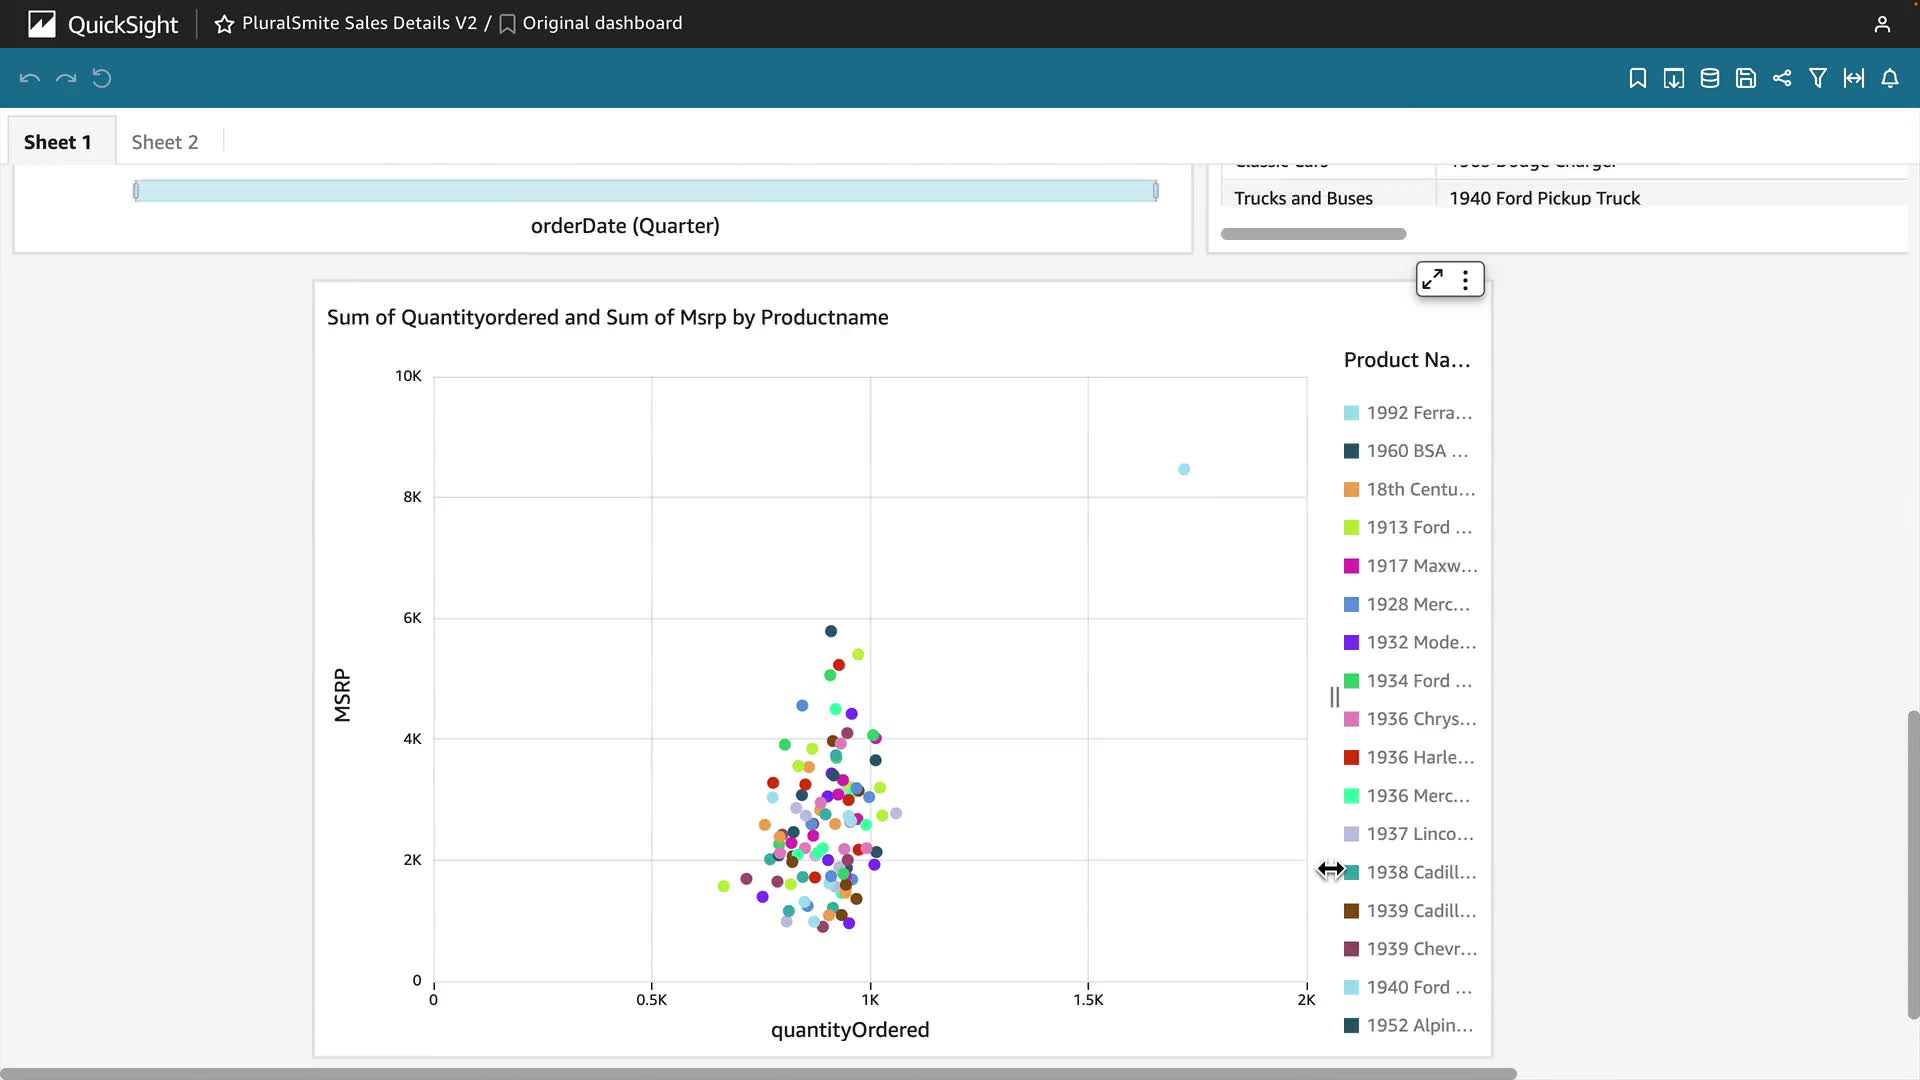The height and width of the screenshot is (1080, 1920).
Task: Maximize the scatter plot visual
Action: tap(1432, 279)
